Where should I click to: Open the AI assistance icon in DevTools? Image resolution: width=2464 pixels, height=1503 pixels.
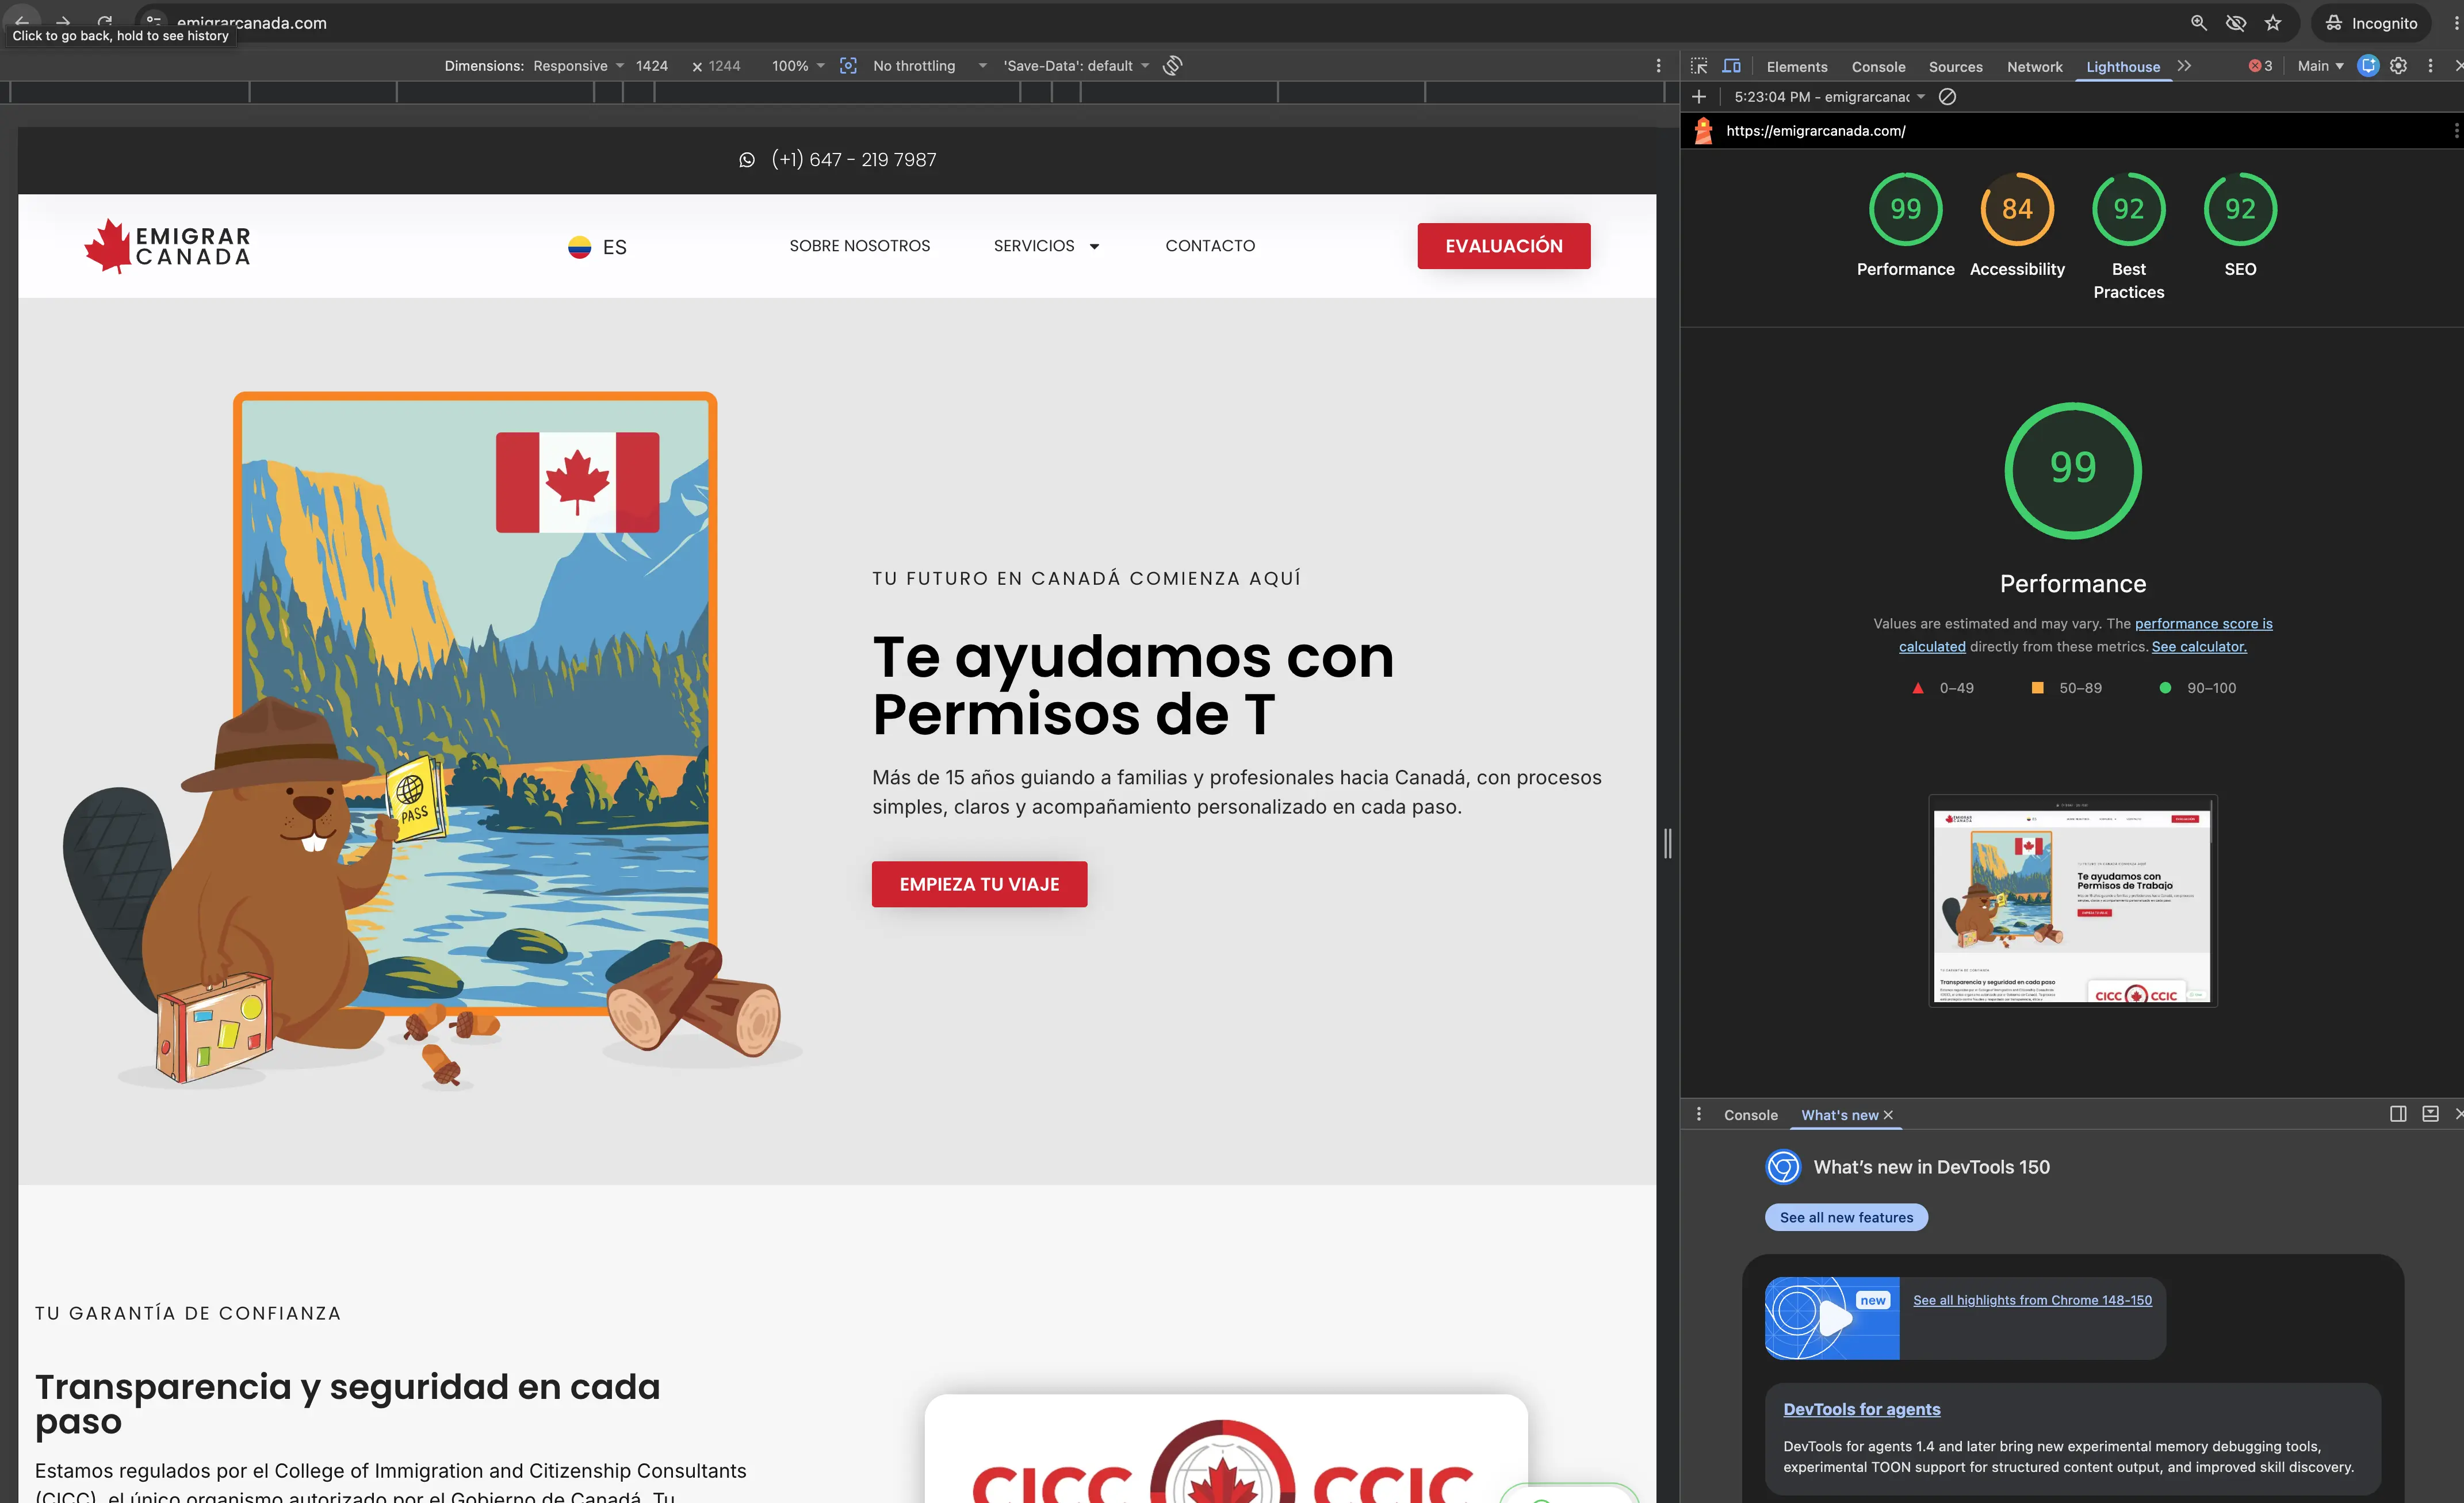tap(2367, 66)
